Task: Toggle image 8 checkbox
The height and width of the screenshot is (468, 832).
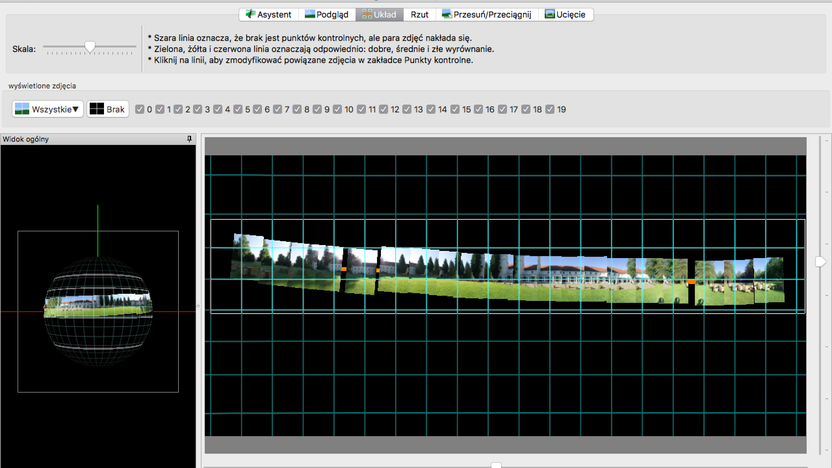Action: pyautogui.click(x=297, y=109)
